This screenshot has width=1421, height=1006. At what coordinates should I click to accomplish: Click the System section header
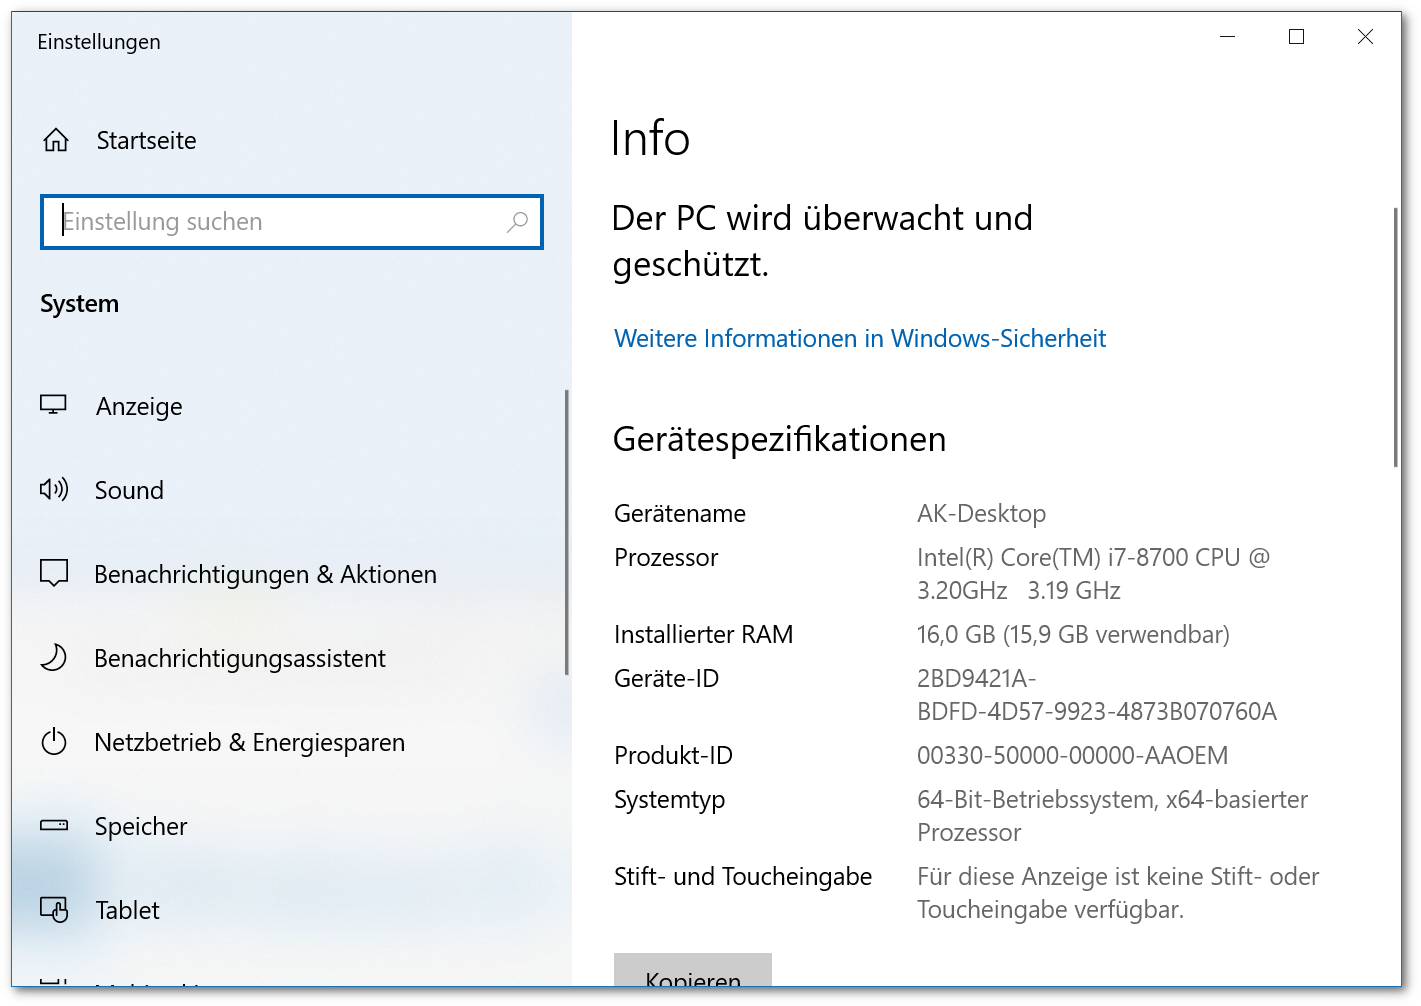click(x=79, y=304)
